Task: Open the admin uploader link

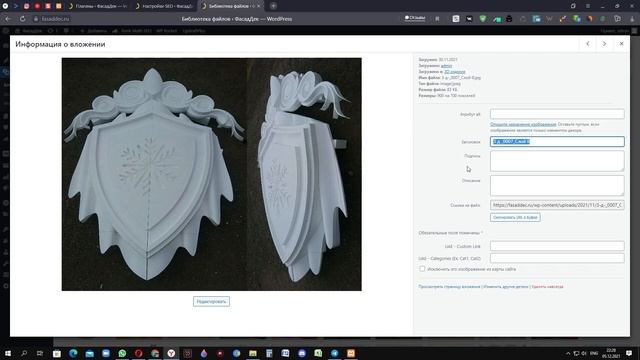Action: 446,66
